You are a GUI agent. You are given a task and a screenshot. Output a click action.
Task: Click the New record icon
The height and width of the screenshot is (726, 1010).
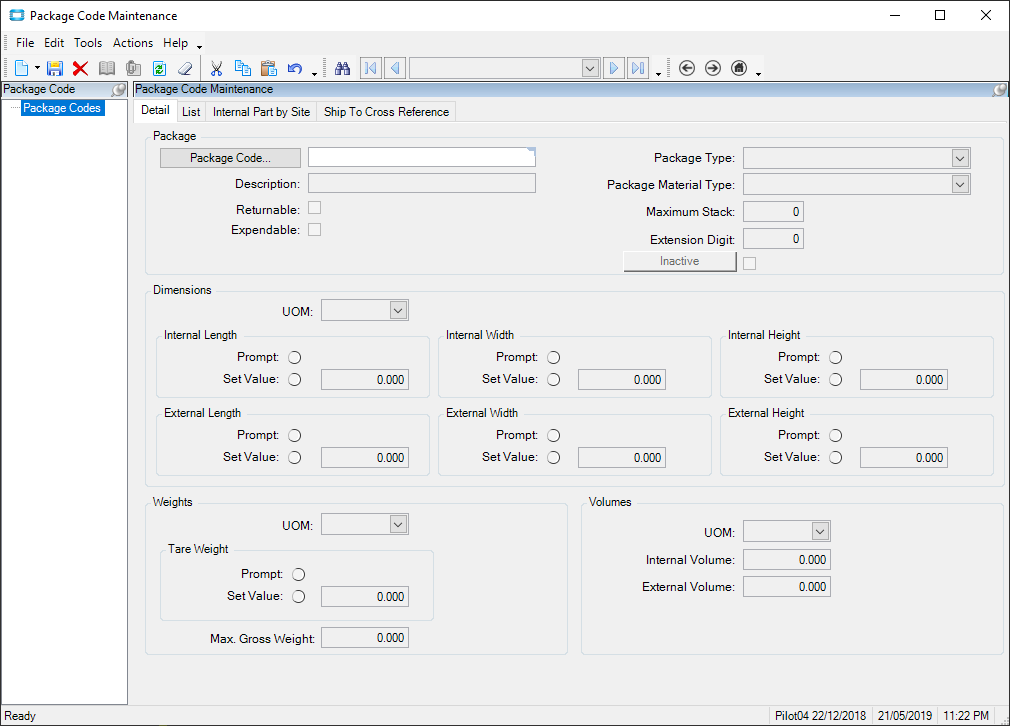pos(21,68)
